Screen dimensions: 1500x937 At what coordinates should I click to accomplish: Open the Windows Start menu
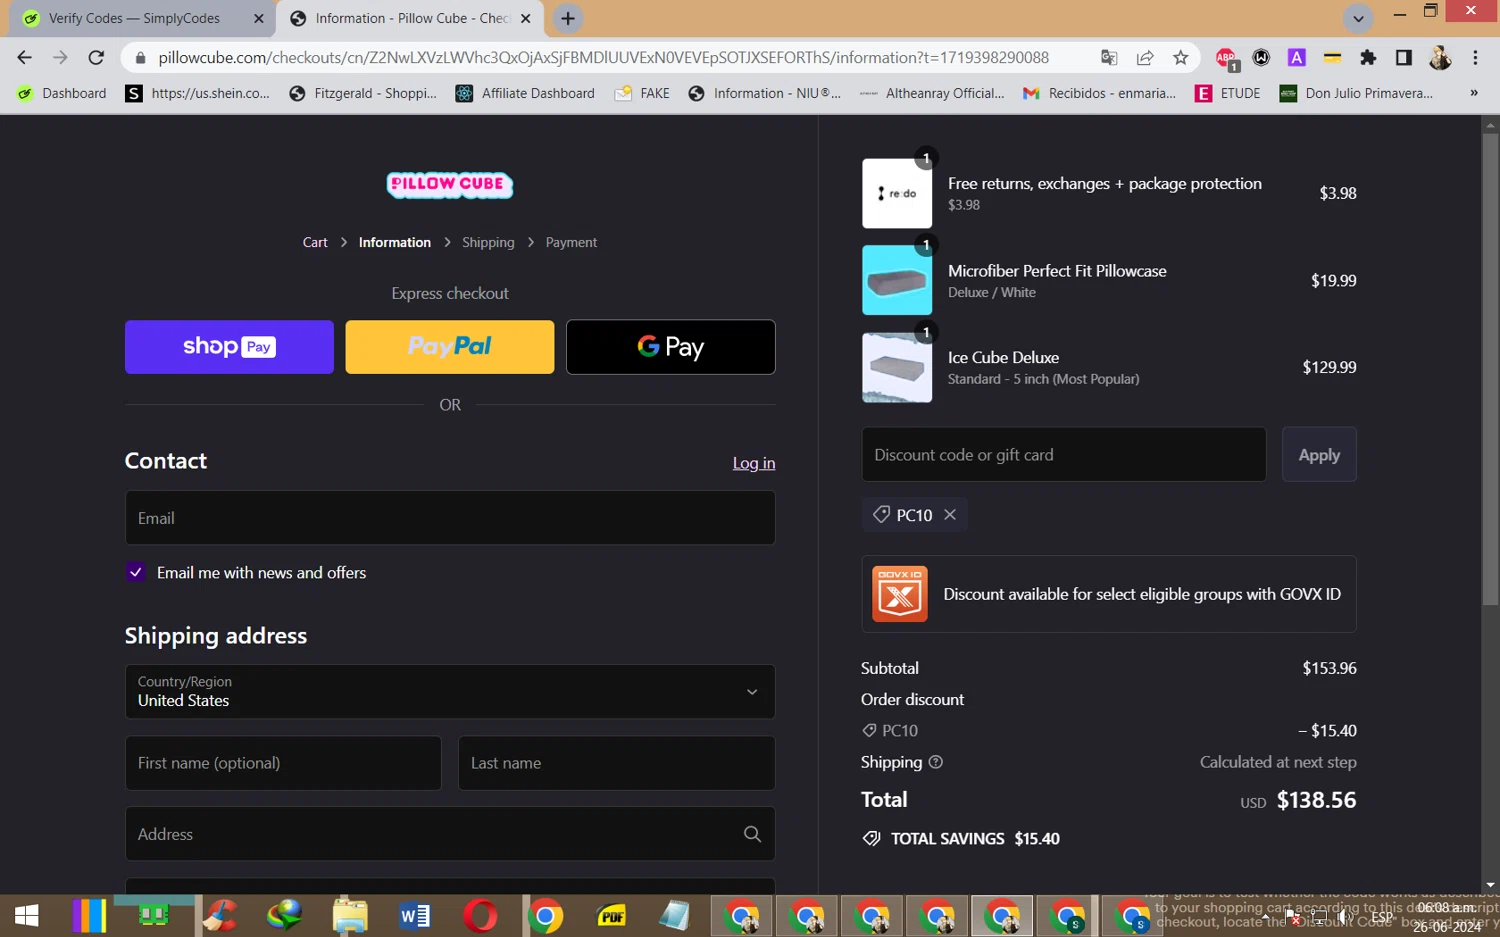pyautogui.click(x=27, y=915)
